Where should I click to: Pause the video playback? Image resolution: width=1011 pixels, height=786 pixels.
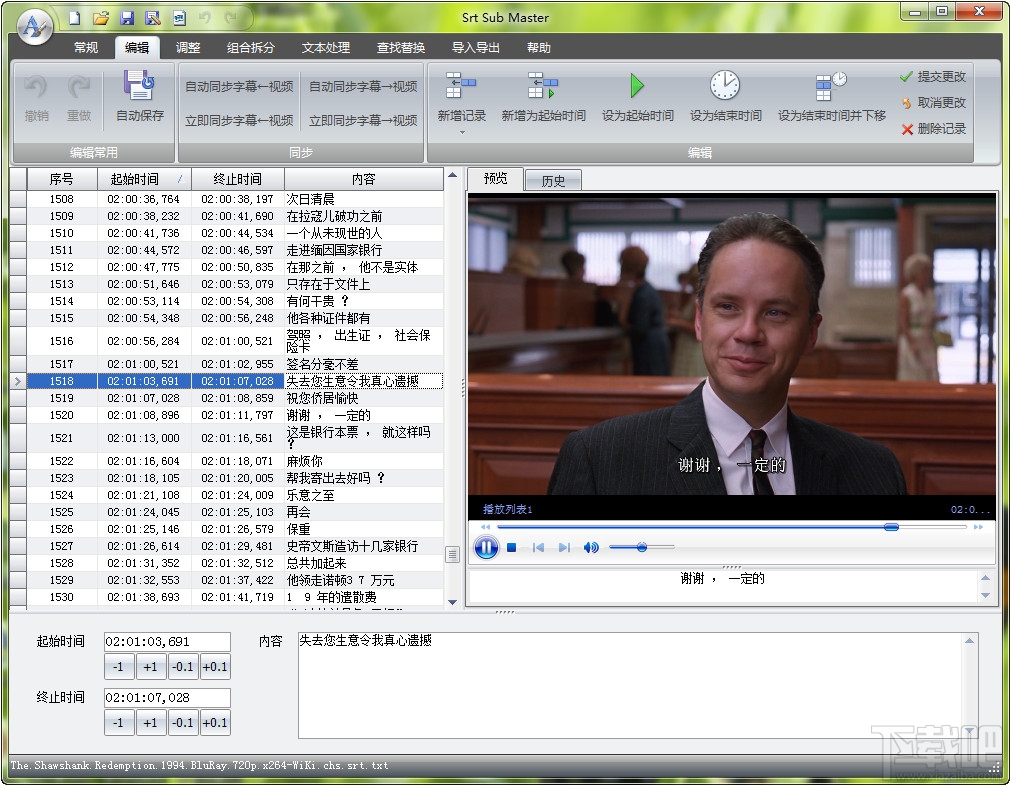[486, 547]
